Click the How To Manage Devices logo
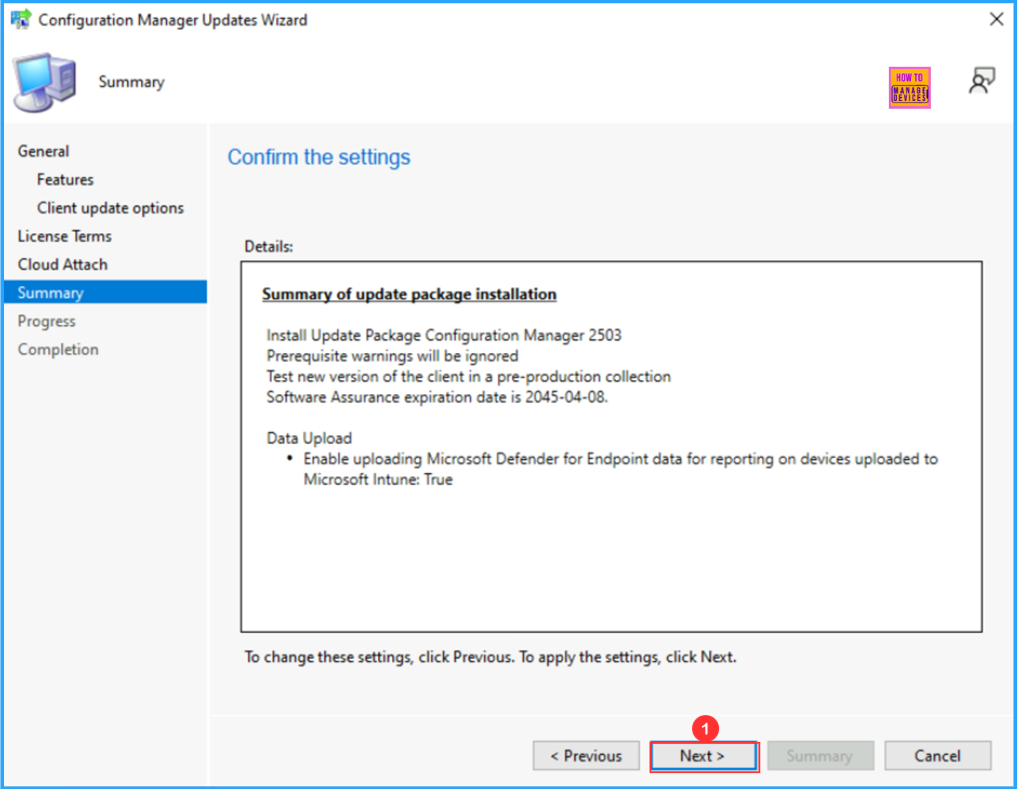 coord(909,88)
